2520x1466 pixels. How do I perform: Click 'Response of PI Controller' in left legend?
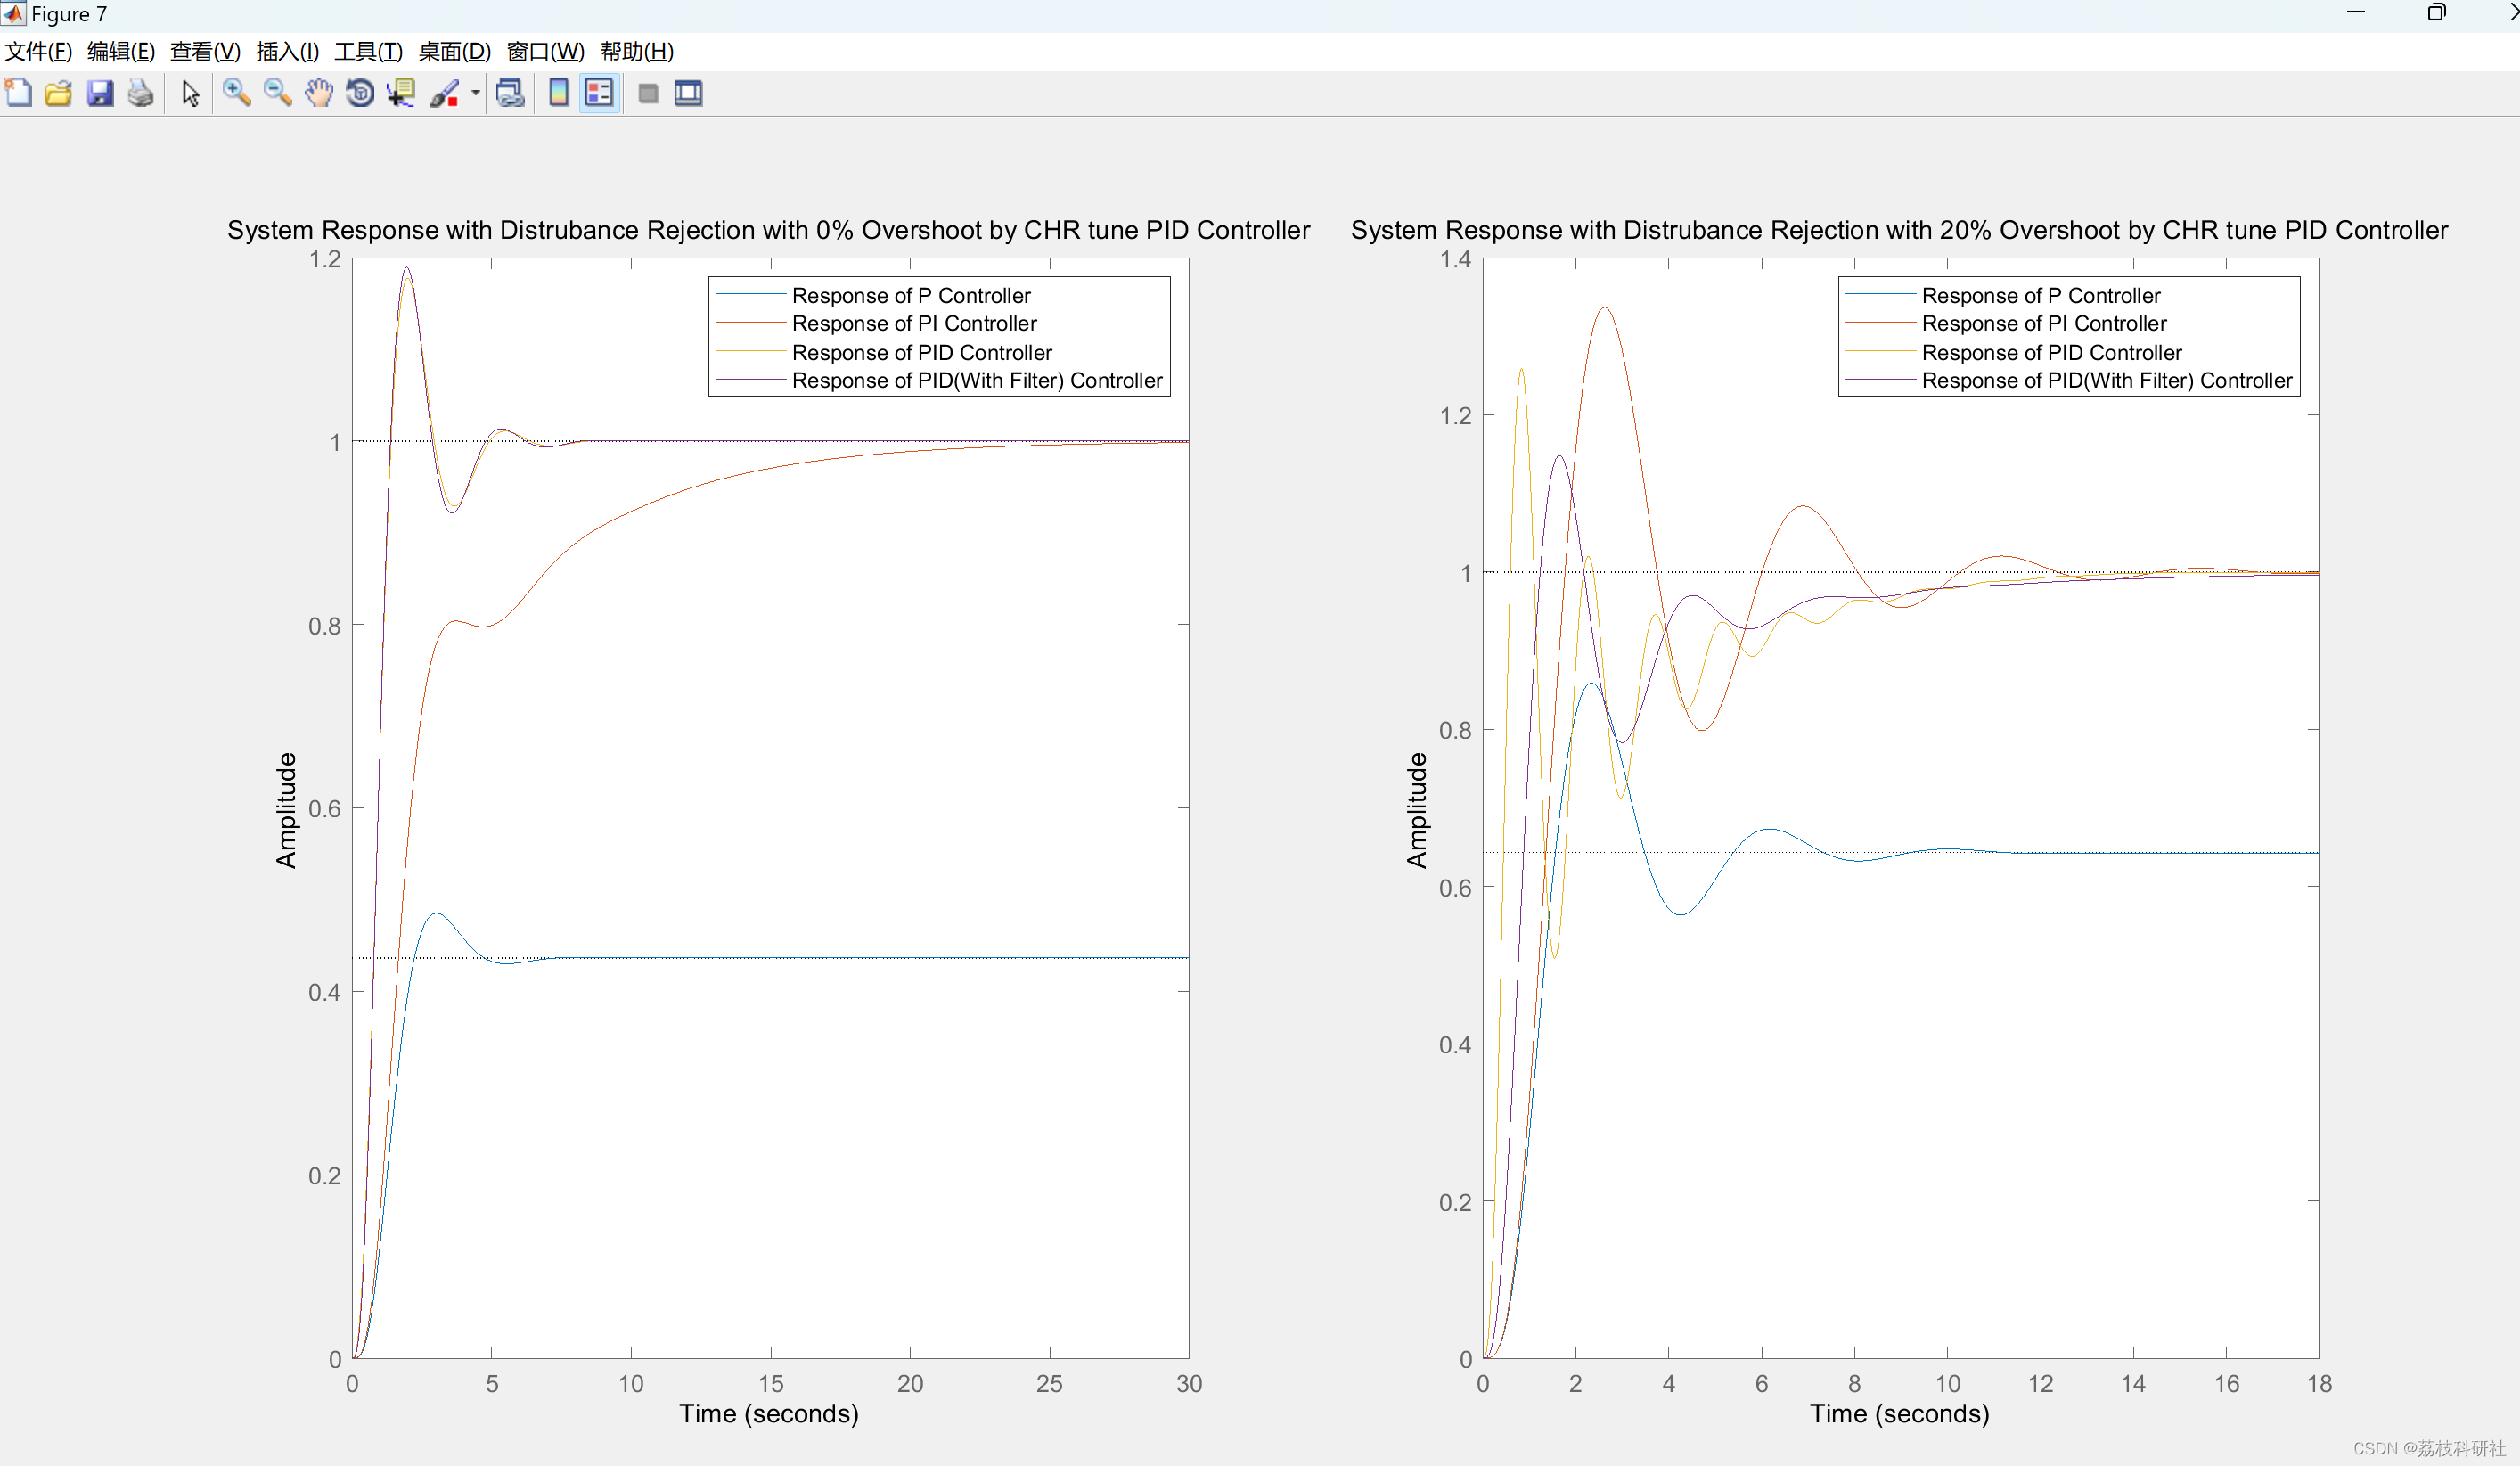[913, 323]
